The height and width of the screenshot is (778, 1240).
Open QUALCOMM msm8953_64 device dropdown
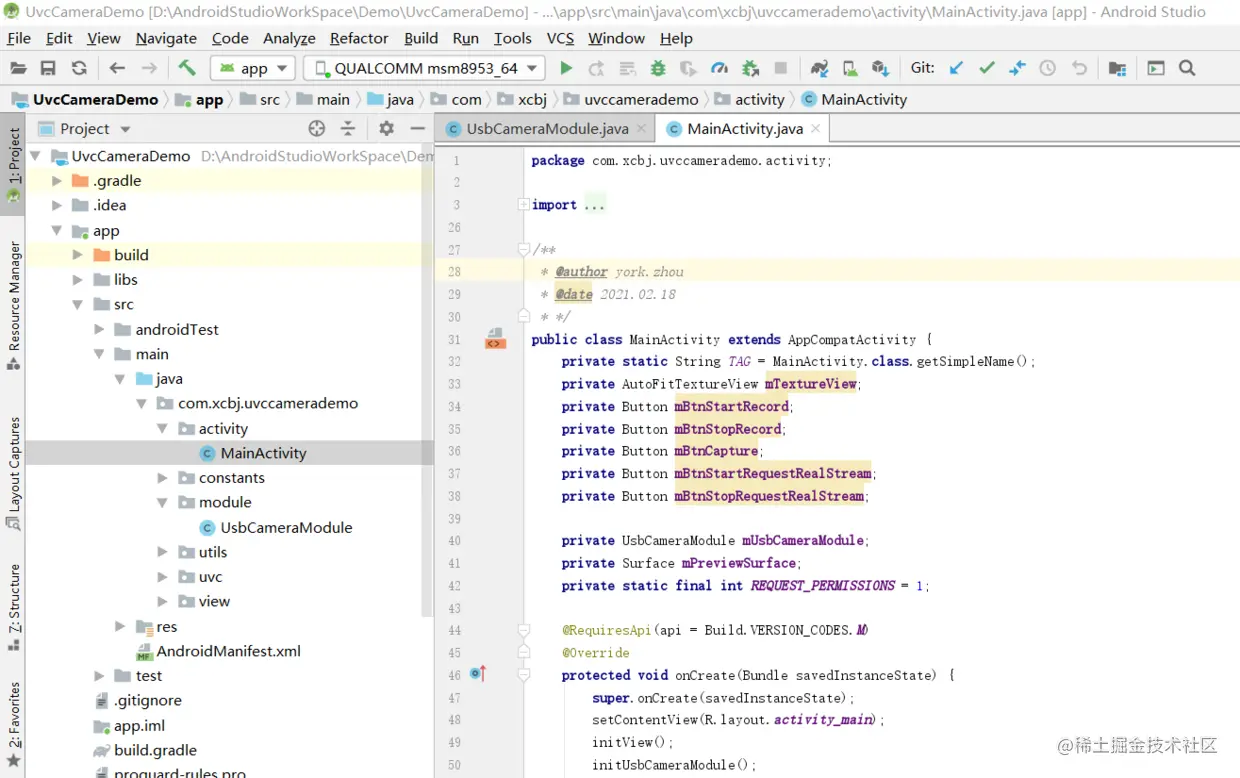(425, 68)
